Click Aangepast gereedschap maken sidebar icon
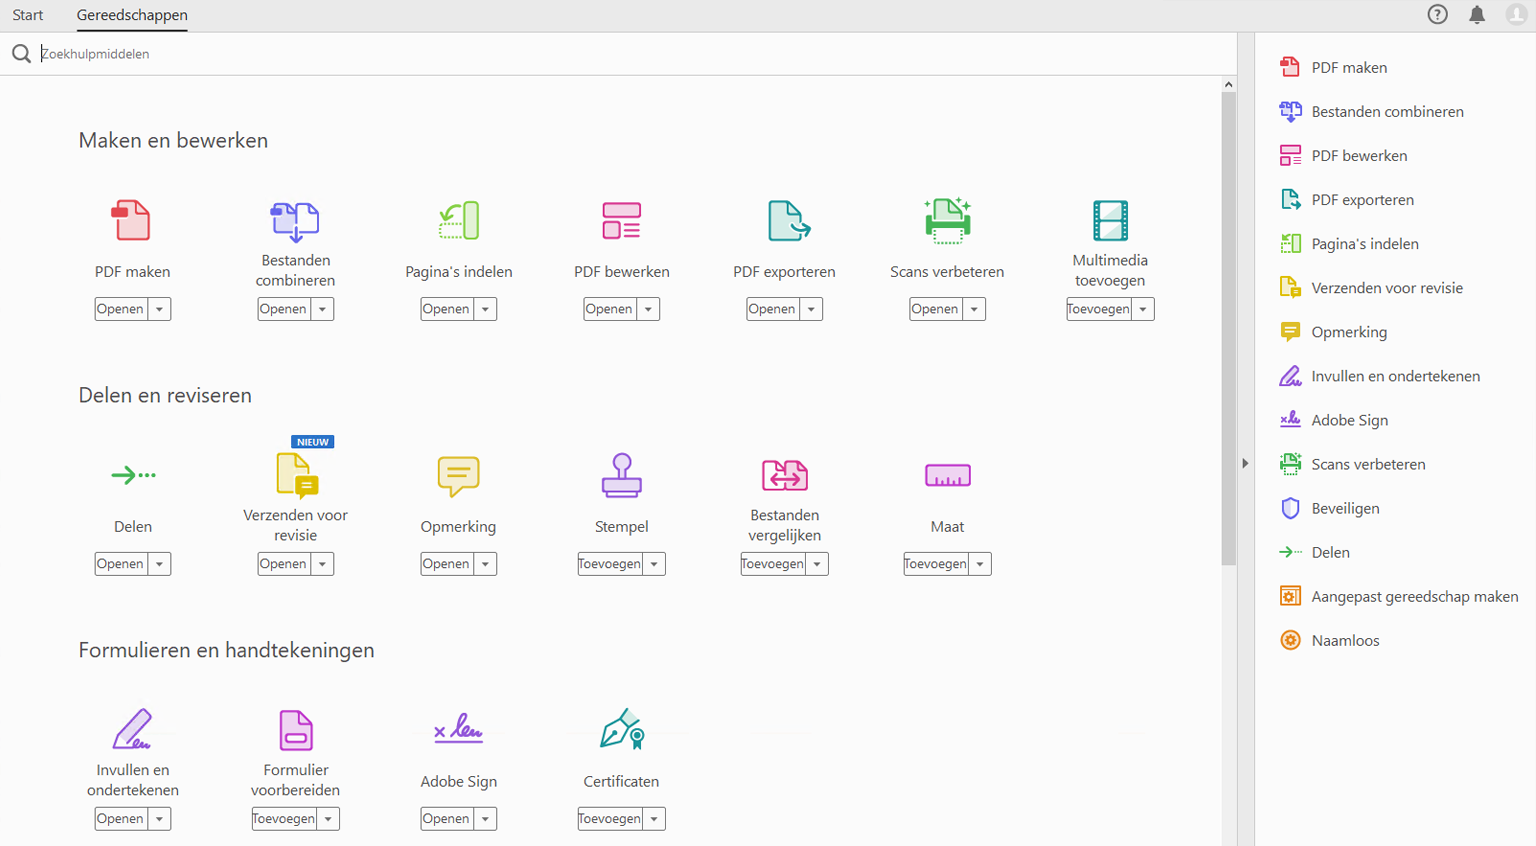 point(1290,596)
